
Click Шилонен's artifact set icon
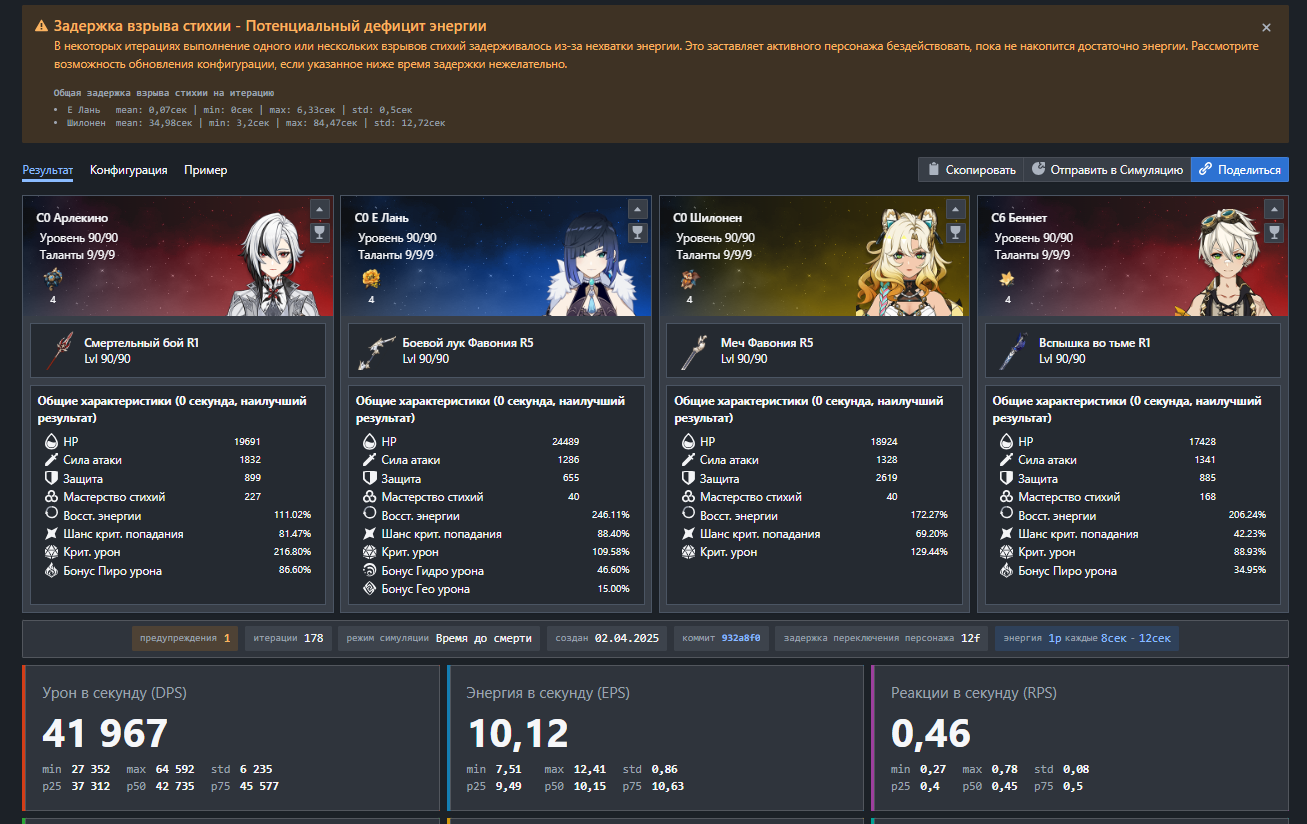(x=689, y=278)
